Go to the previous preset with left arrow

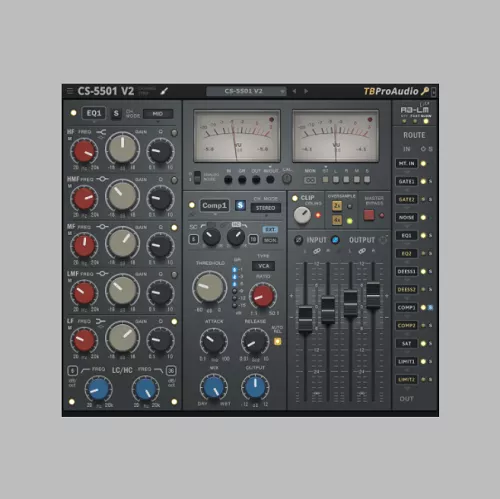tap(294, 91)
